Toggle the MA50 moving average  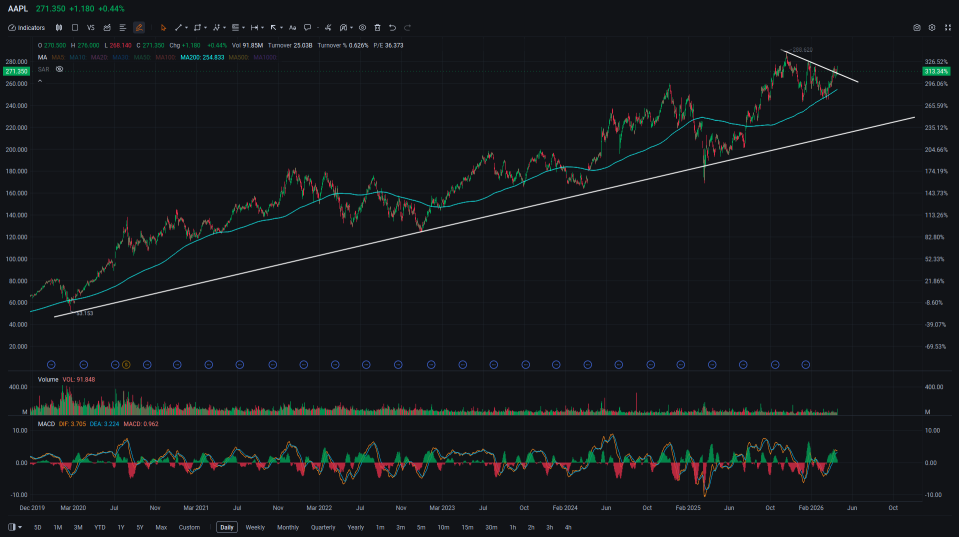click(x=142, y=57)
